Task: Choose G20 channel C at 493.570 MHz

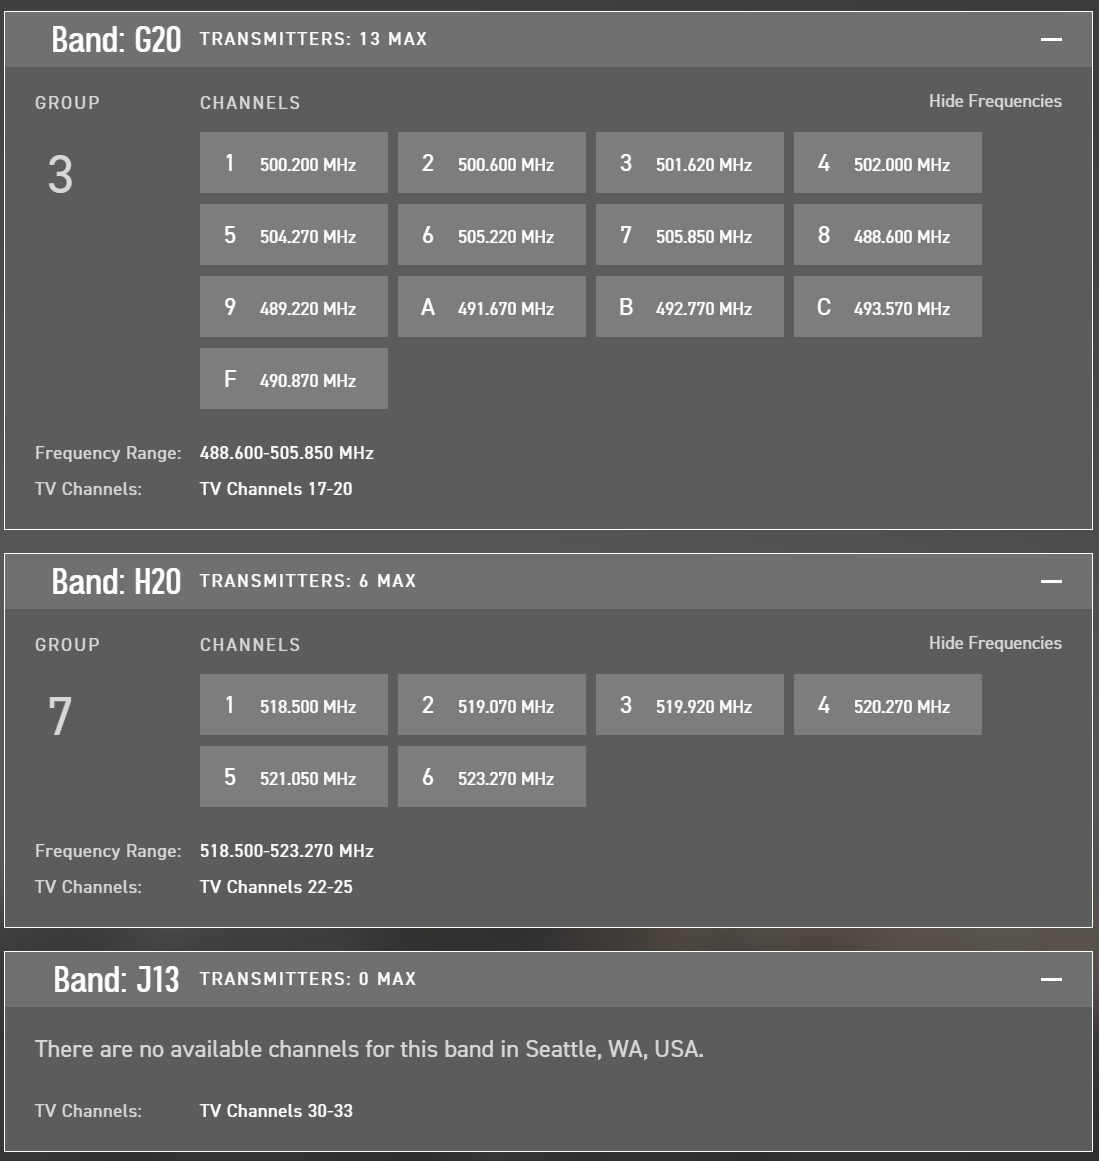Action: coord(887,307)
